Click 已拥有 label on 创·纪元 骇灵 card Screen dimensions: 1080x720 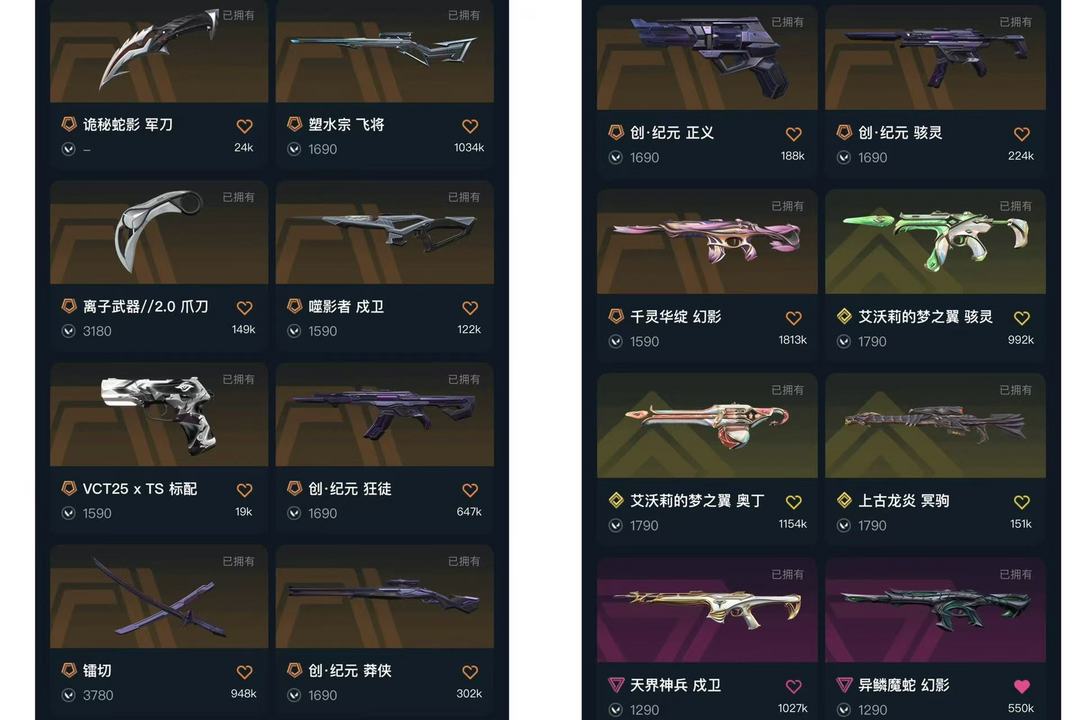tap(1015, 22)
